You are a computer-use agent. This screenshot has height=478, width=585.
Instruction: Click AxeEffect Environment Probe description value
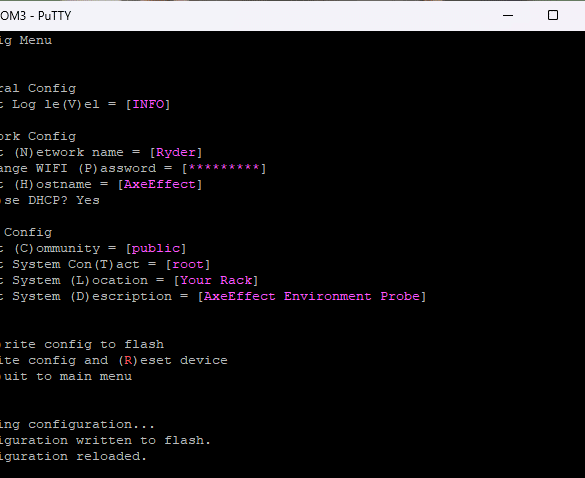pos(312,296)
